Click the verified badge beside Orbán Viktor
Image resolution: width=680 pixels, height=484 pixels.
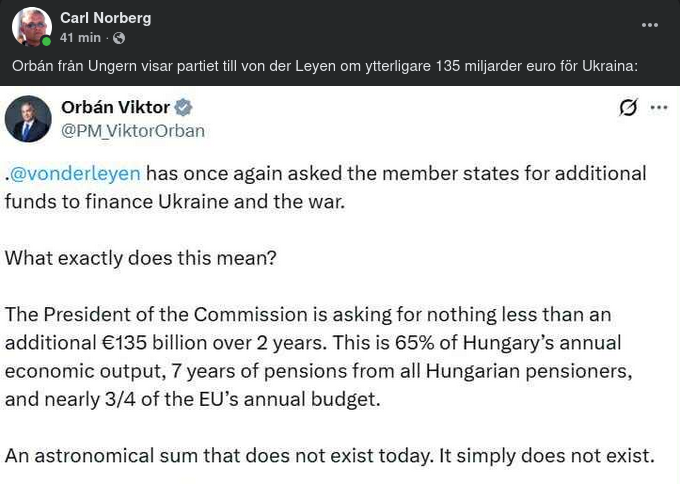[x=183, y=107]
